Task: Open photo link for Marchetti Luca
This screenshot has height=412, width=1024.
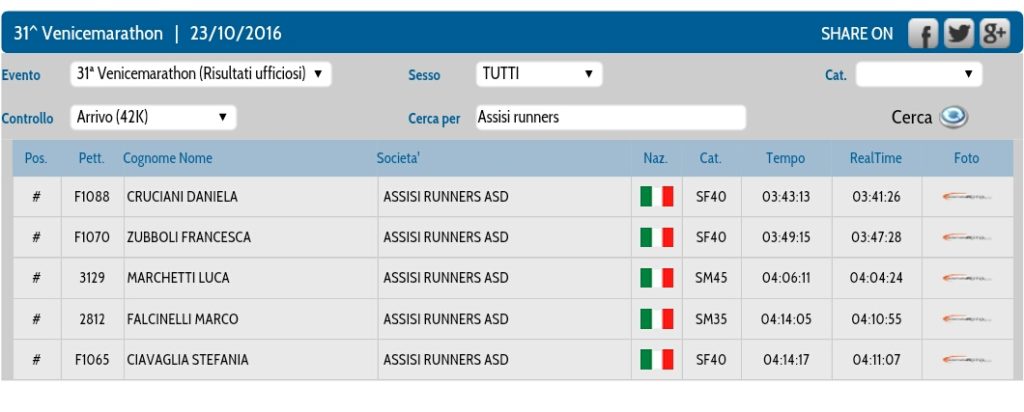Action: [x=967, y=277]
